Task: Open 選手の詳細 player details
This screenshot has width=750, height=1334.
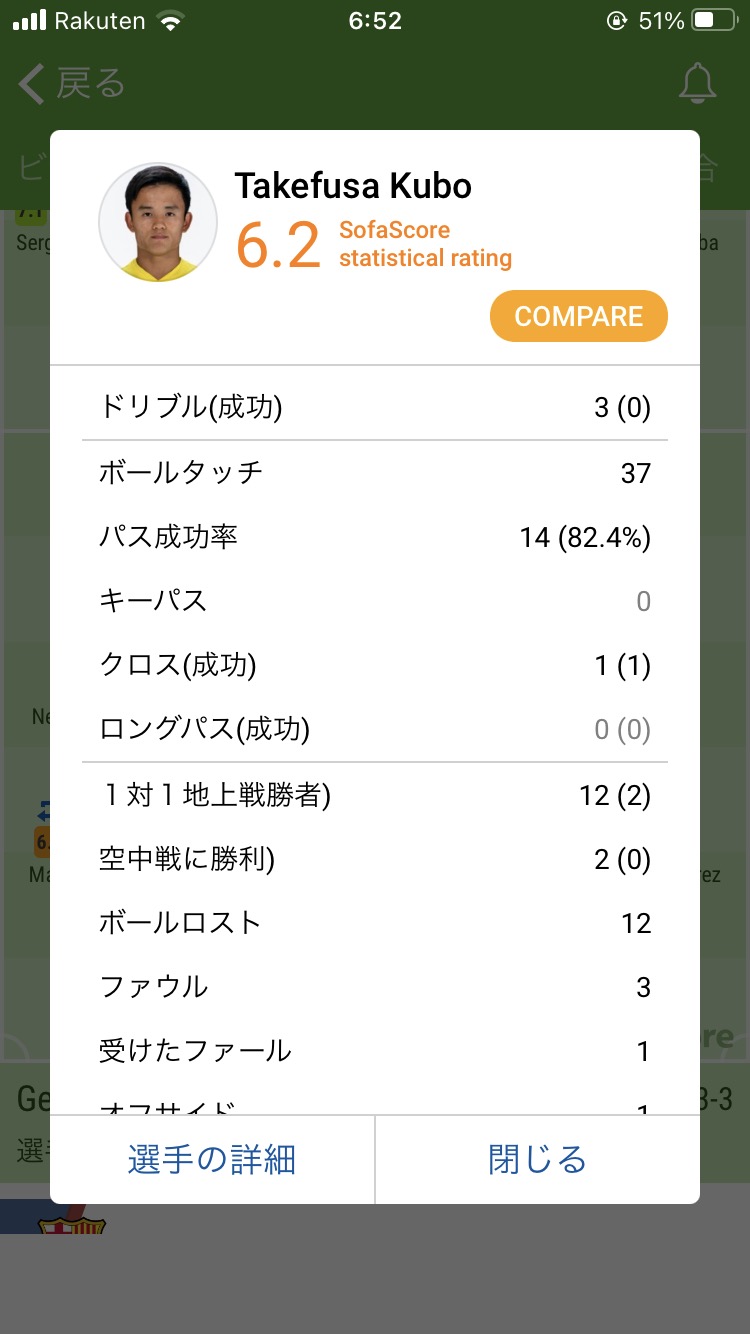Action: pos(212,1160)
